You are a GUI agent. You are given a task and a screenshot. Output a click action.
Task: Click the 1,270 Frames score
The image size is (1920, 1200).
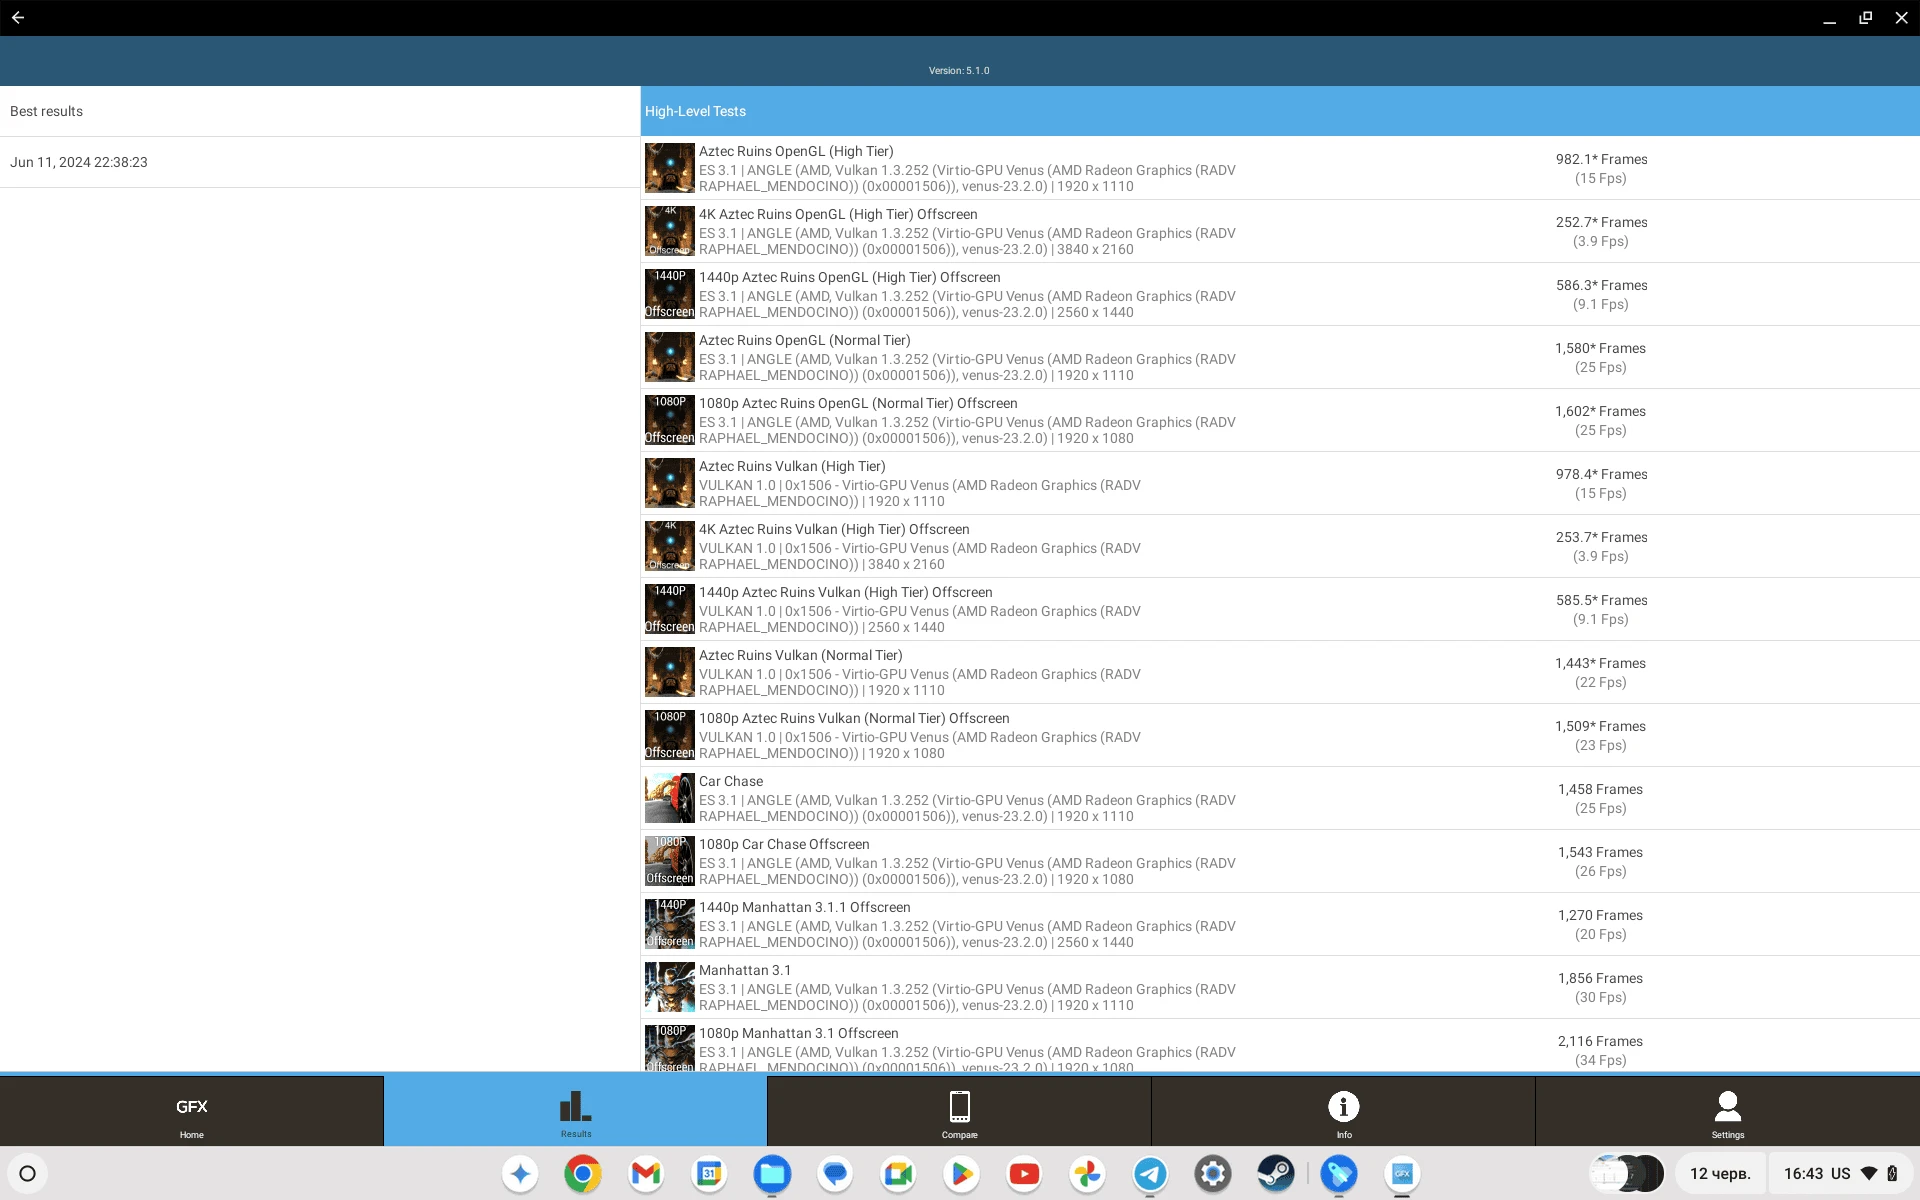[x=1600, y=915]
